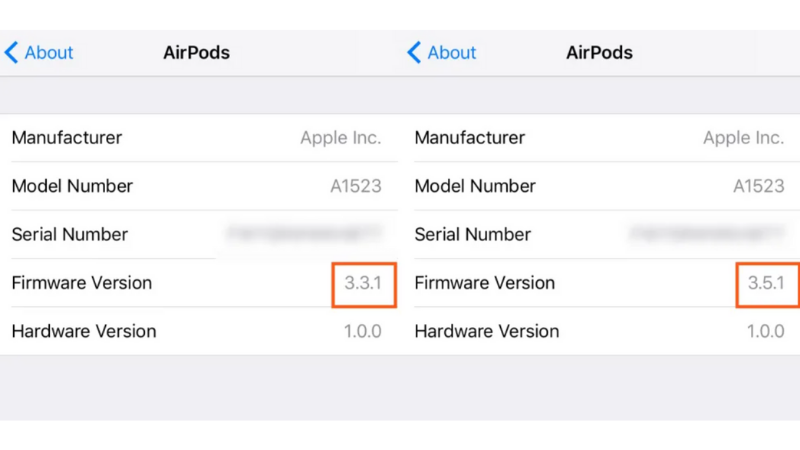The image size is (800, 450).
Task: Click Serial Number label on right screen
Action: point(472,235)
